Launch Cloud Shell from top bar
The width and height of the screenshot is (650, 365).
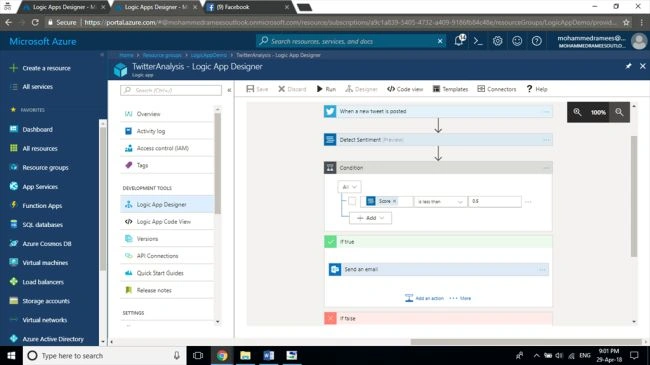[x=478, y=41]
